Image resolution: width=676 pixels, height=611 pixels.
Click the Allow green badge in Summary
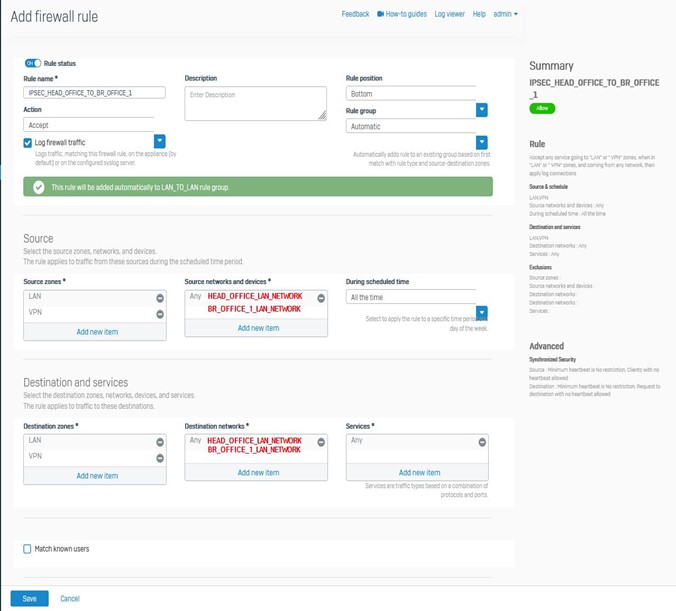(x=542, y=108)
